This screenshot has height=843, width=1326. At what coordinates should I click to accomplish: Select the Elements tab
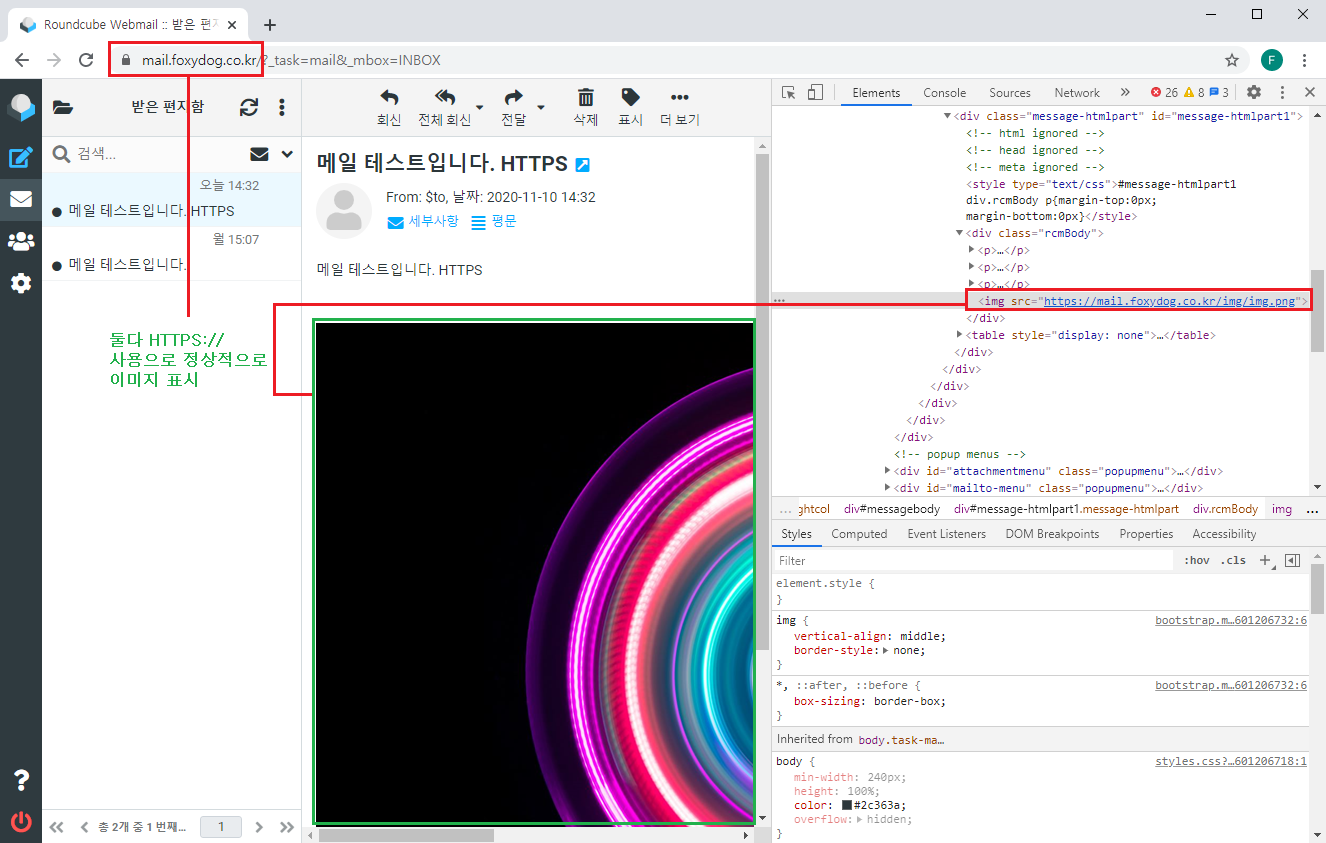coord(876,92)
